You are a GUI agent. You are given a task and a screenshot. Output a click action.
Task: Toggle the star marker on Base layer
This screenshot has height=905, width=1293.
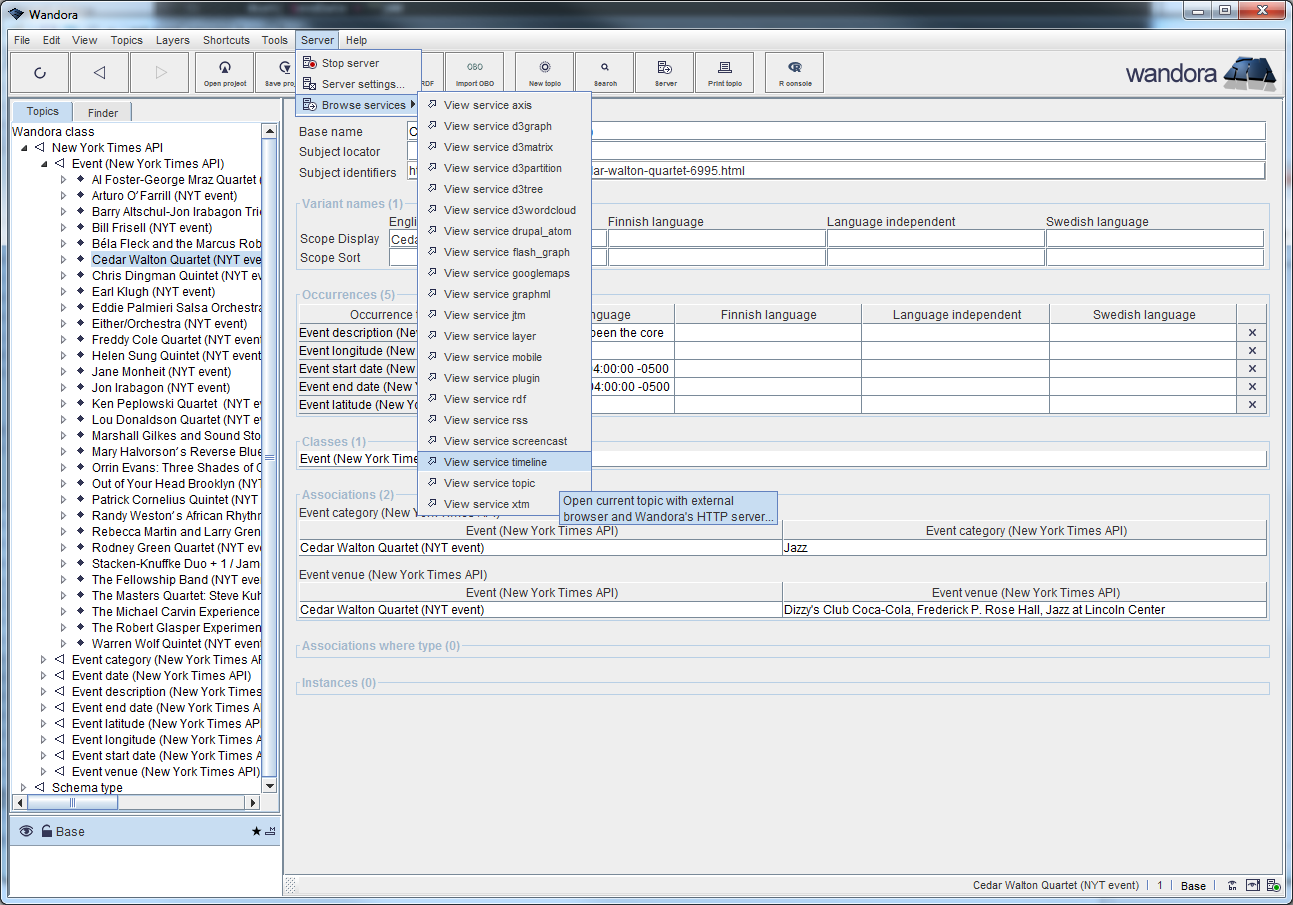coord(256,831)
